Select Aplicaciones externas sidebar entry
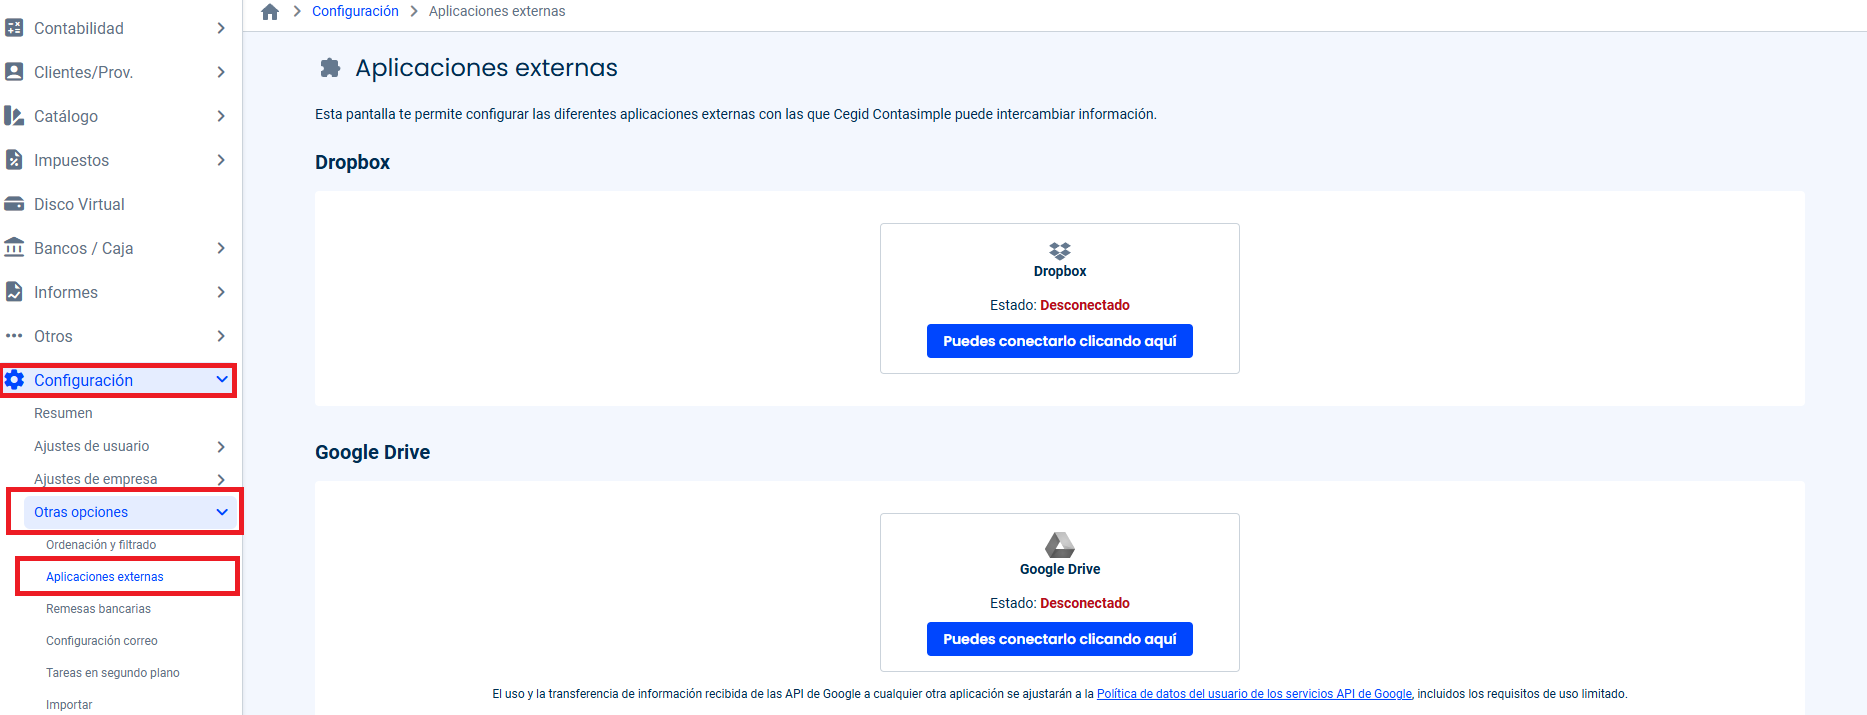Screen dimensions: 1867x715 [x=105, y=577]
